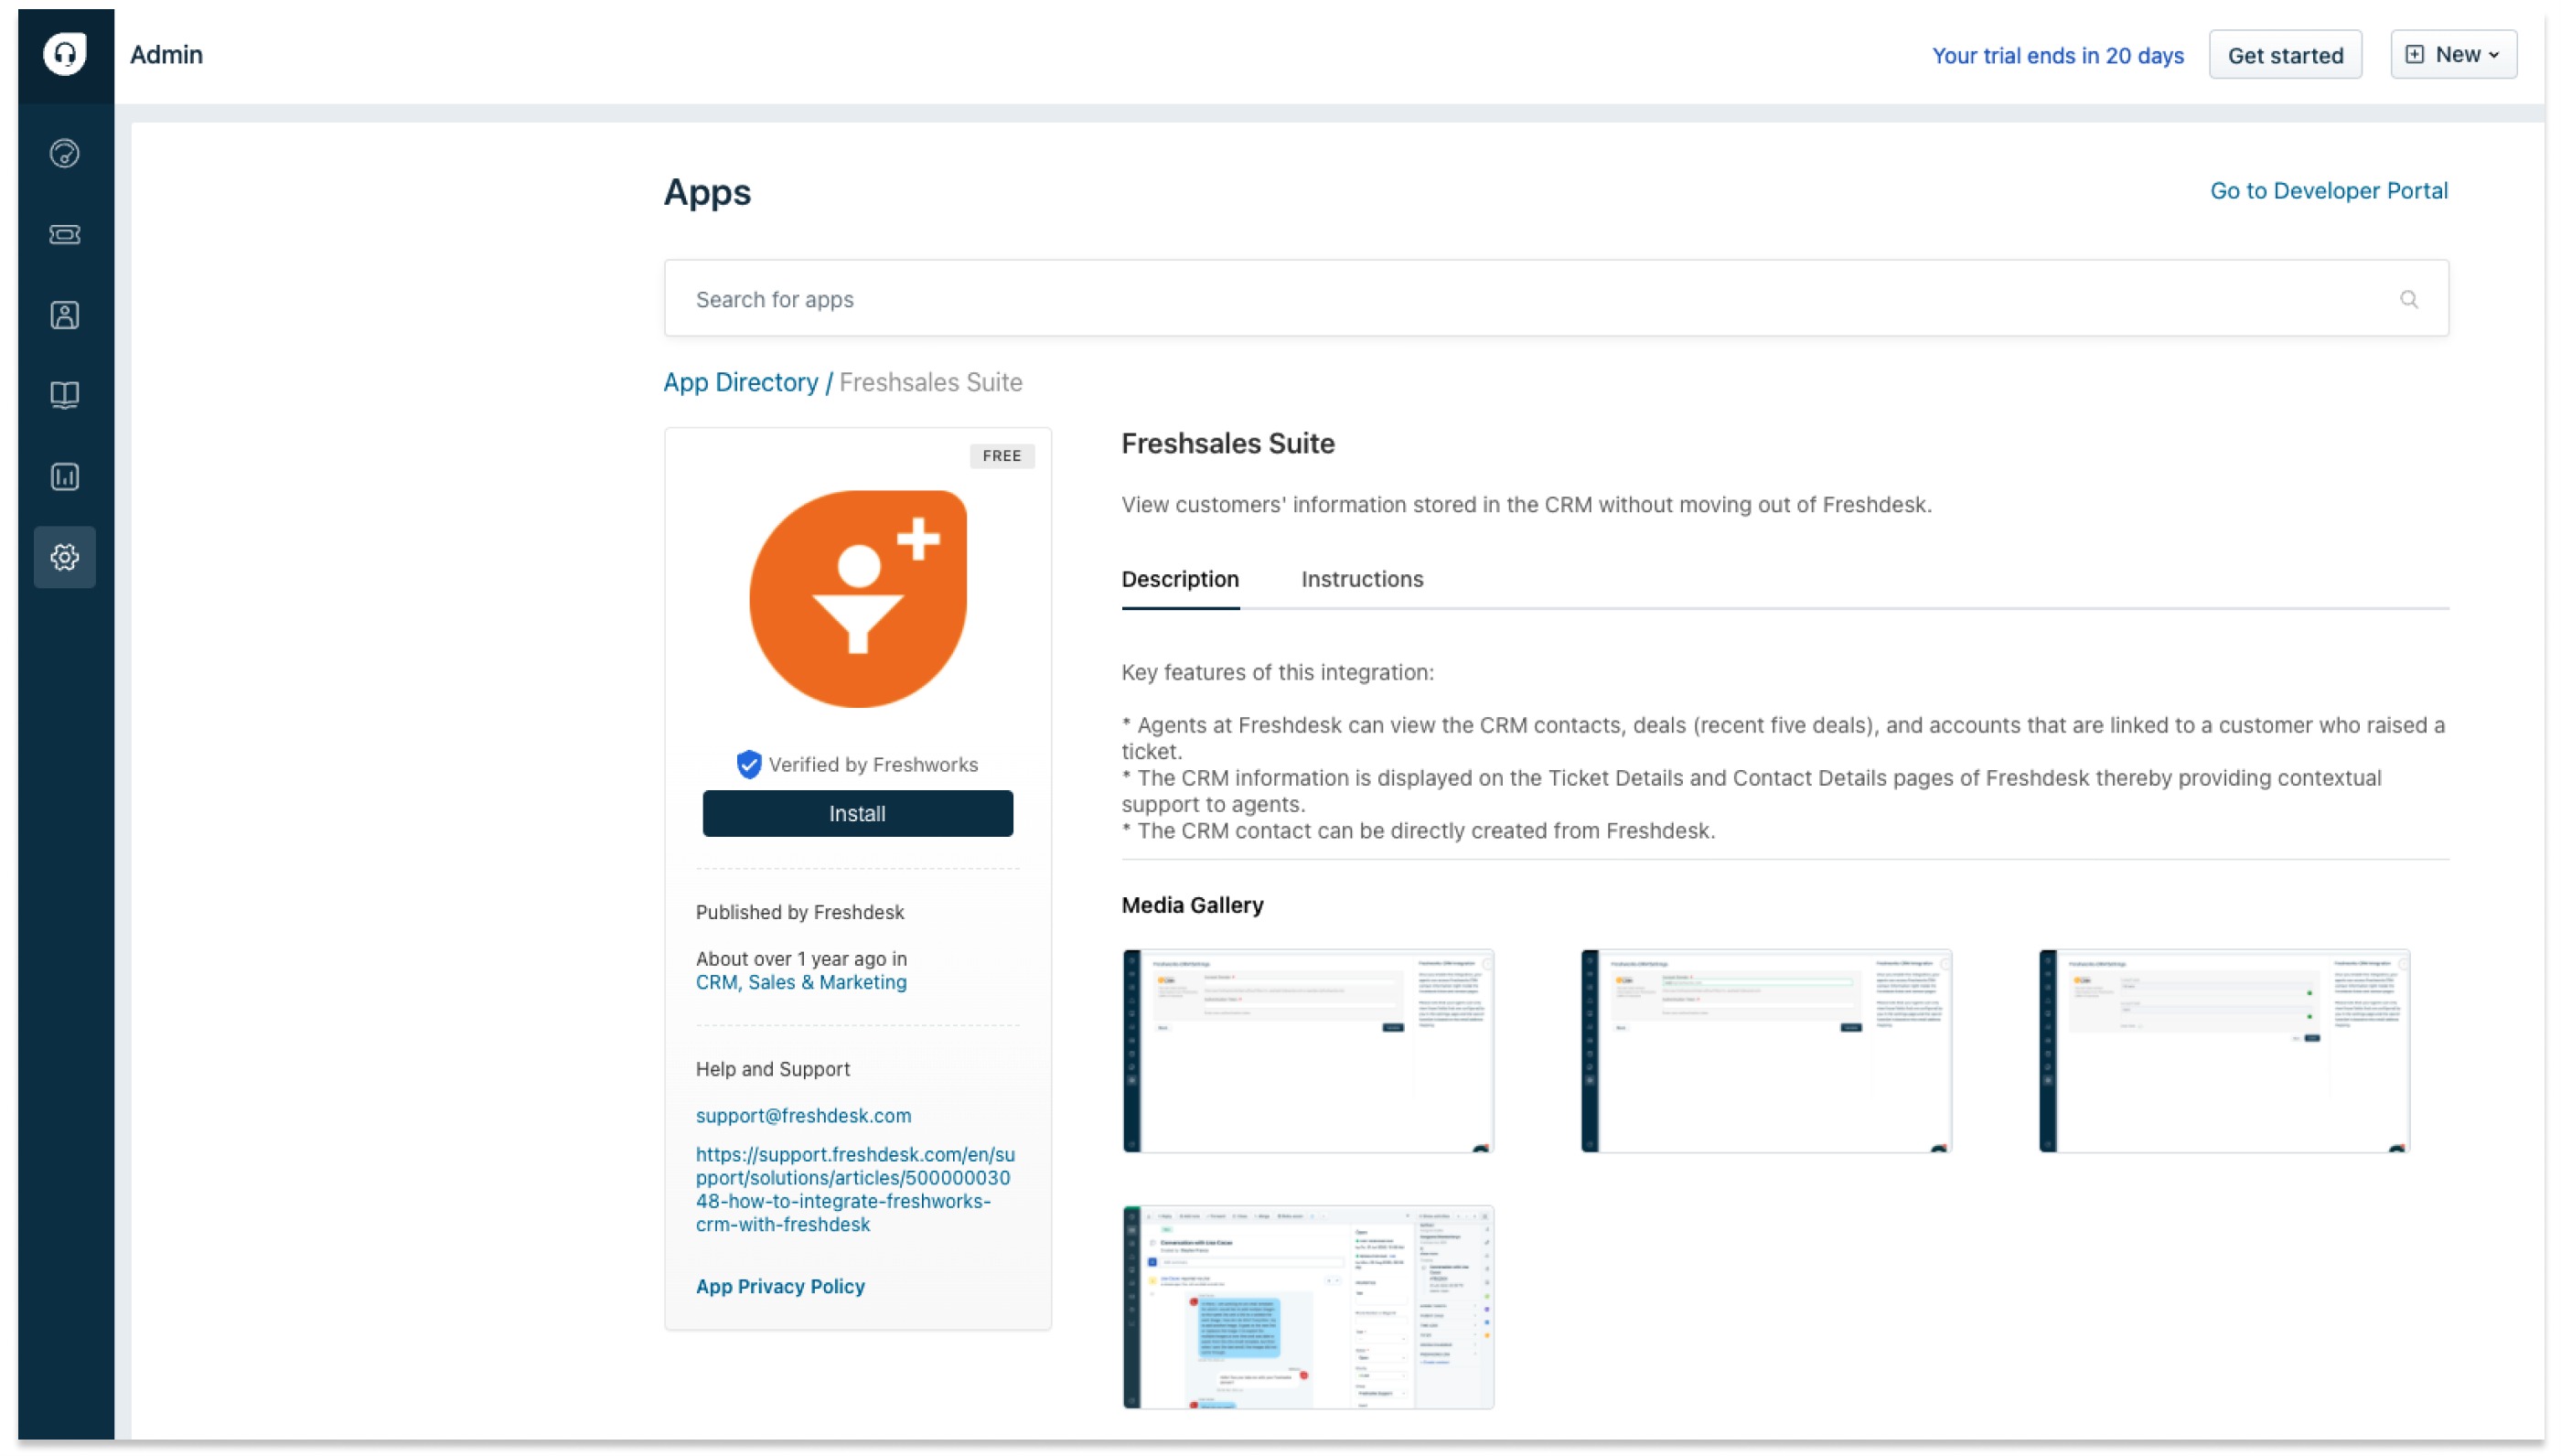This screenshot has width=2561, height=1456.
Task: Switch to the Instructions tab
Action: click(x=1362, y=579)
